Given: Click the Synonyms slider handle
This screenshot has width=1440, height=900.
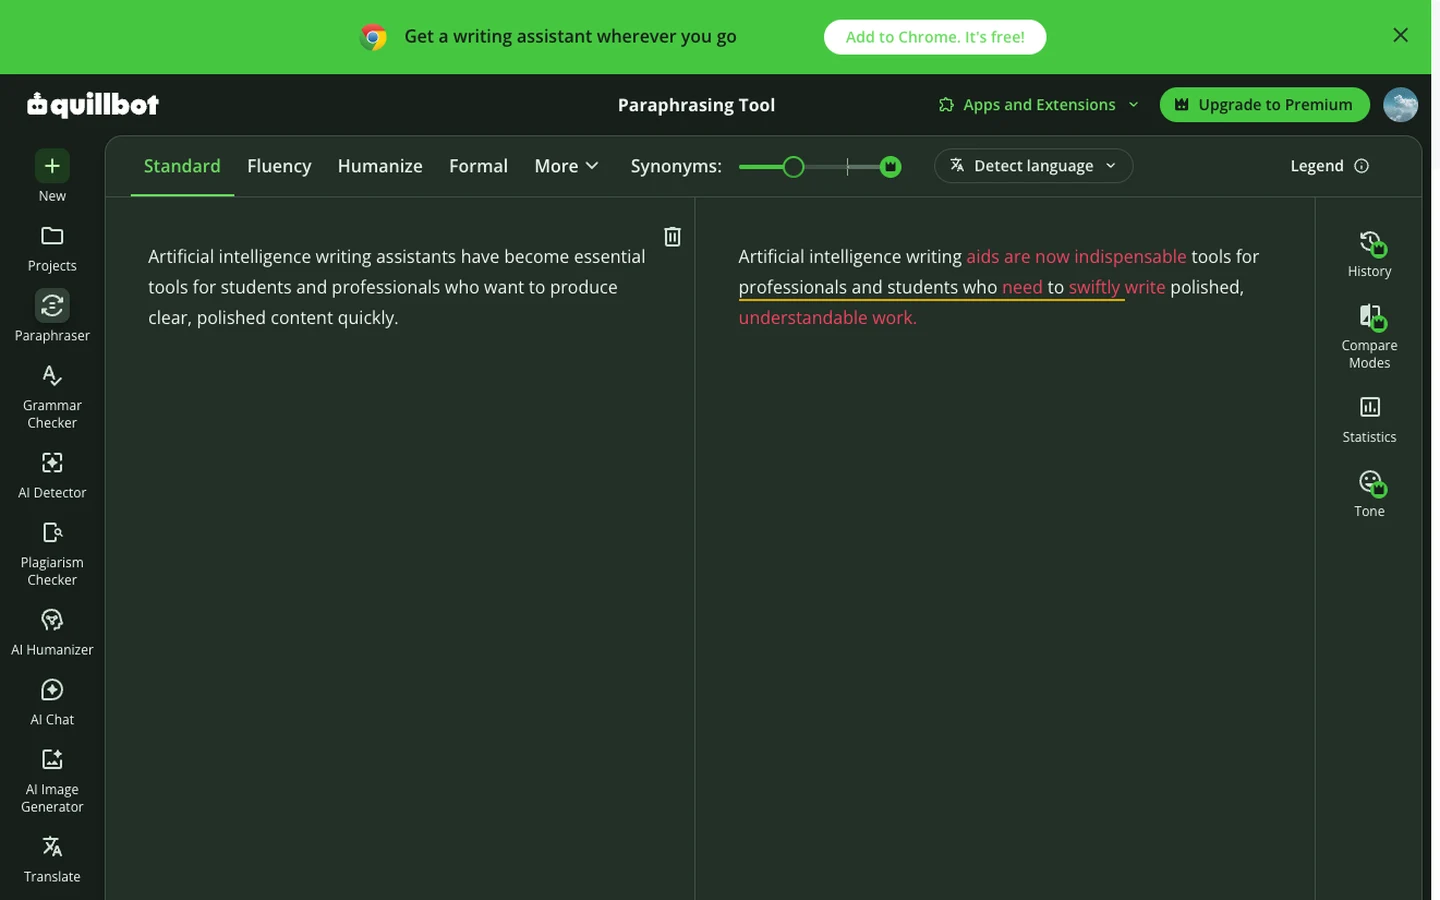Looking at the screenshot, I should click(x=793, y=167).
